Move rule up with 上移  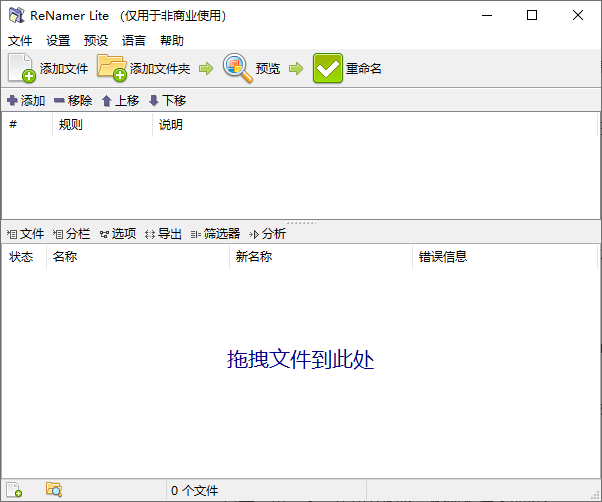click(x=120, y=101)
